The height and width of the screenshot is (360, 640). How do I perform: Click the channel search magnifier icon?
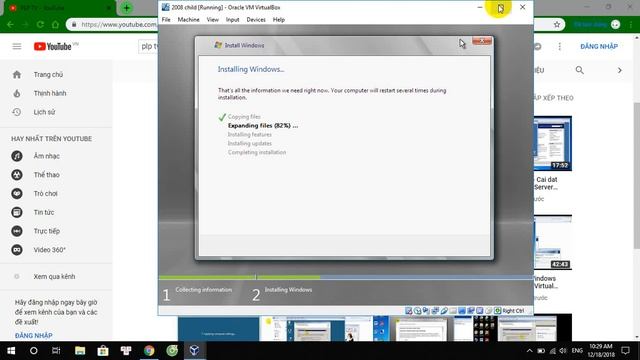pos(580,70)
